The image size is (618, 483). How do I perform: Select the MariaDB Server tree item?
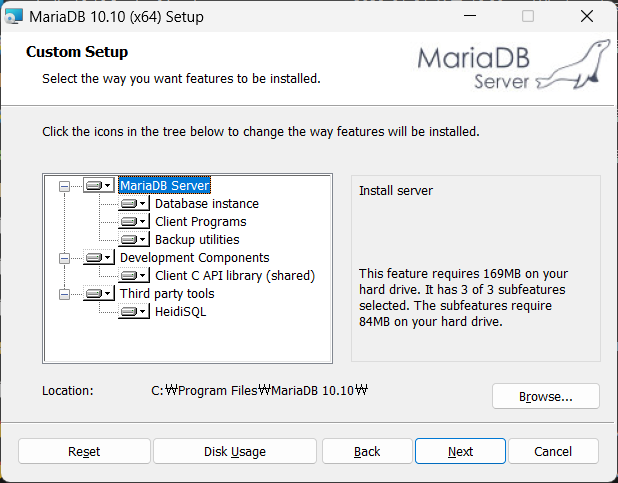pos(164,185)
